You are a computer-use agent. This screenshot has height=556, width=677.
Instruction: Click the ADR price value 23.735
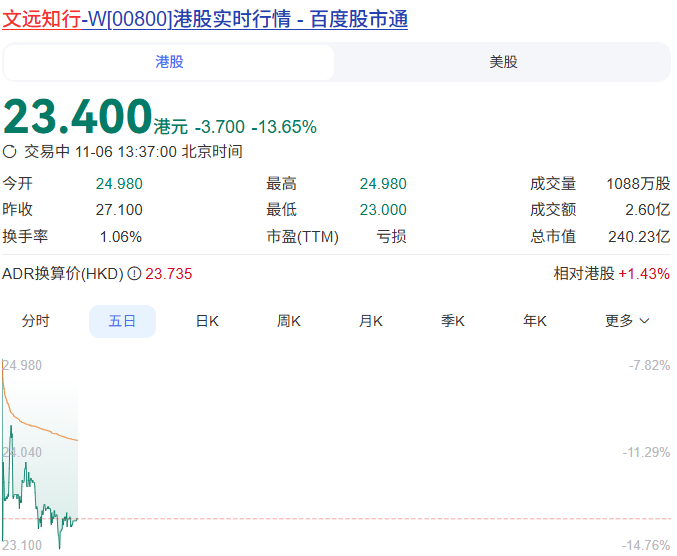169,274
